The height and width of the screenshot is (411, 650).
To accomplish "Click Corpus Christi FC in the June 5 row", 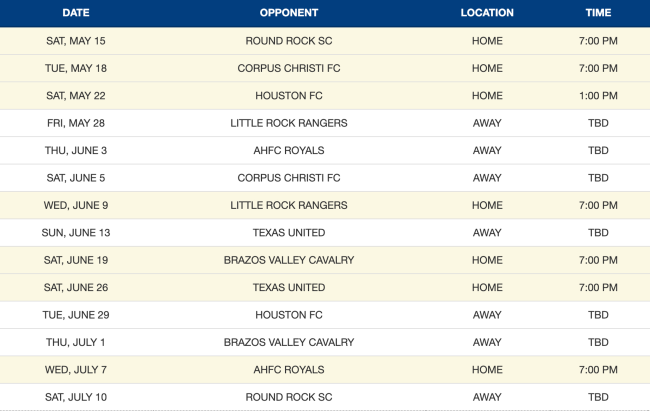I will click(289, 178).
